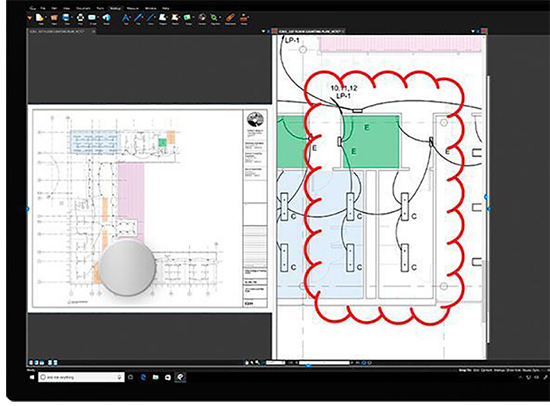Jump to the last page button
The height and width of the screenshot is (406, 550).
[357, 362]
